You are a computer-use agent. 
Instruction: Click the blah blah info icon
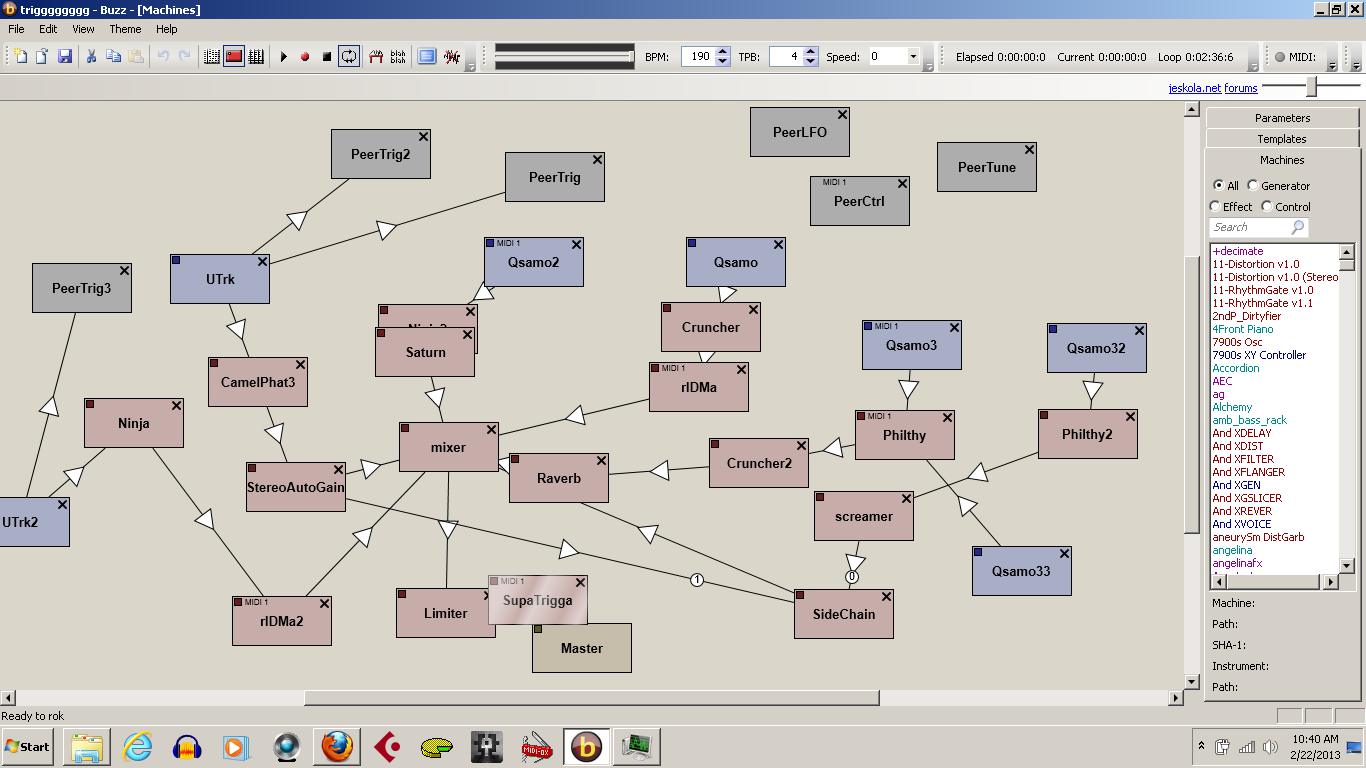(398, 57)
